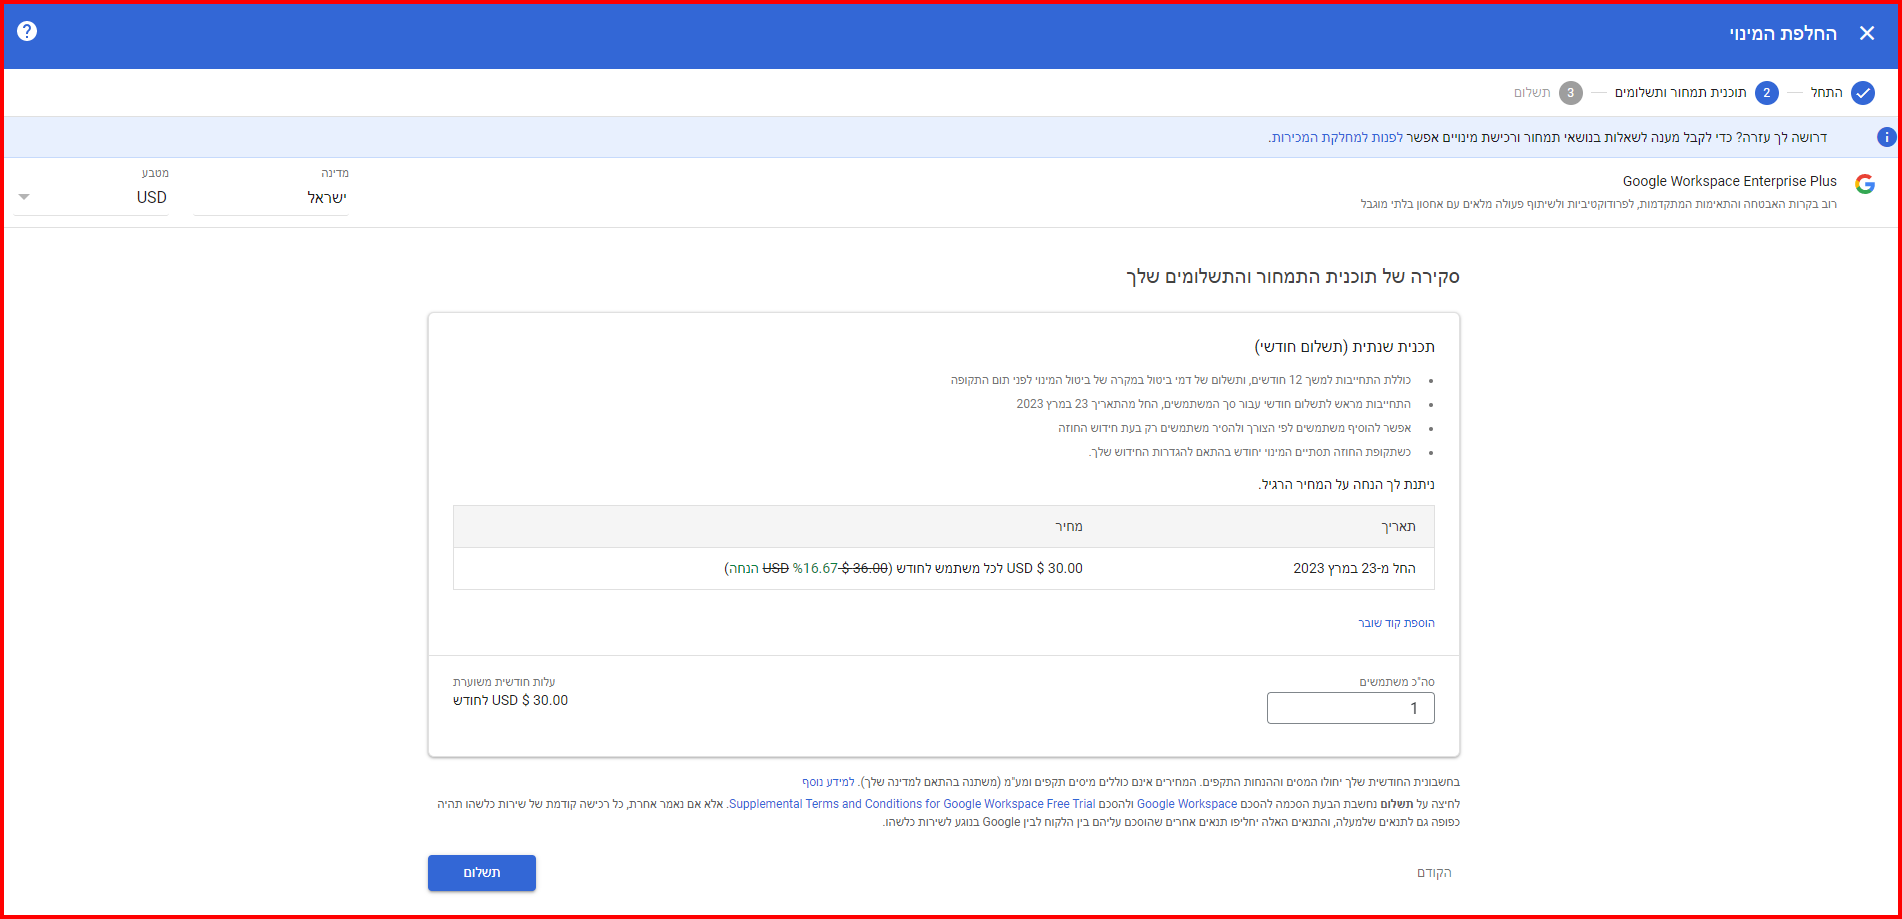The image size is (1902, 919).
Task: Click the תאריך column header
Action: [x=1398, y=526]
